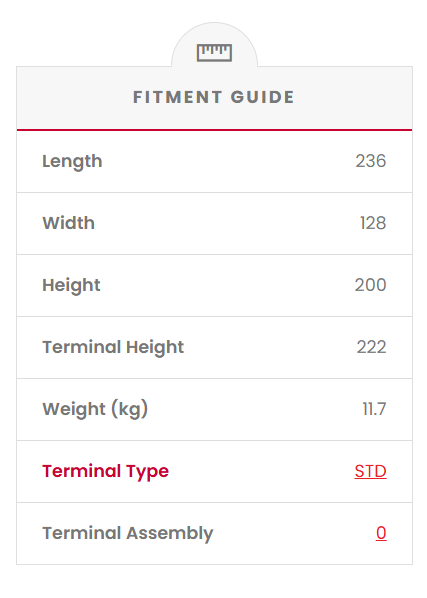Click the semicircle badge holding the ruler

214,45
